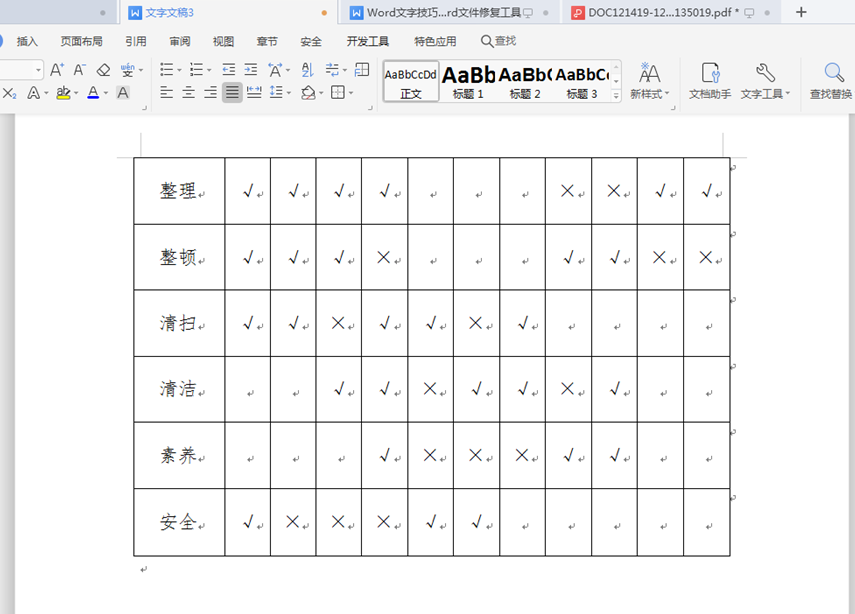Switch to the Word文字技巧 document tab
Screen dimensions: 855x614
pos(450,13)
